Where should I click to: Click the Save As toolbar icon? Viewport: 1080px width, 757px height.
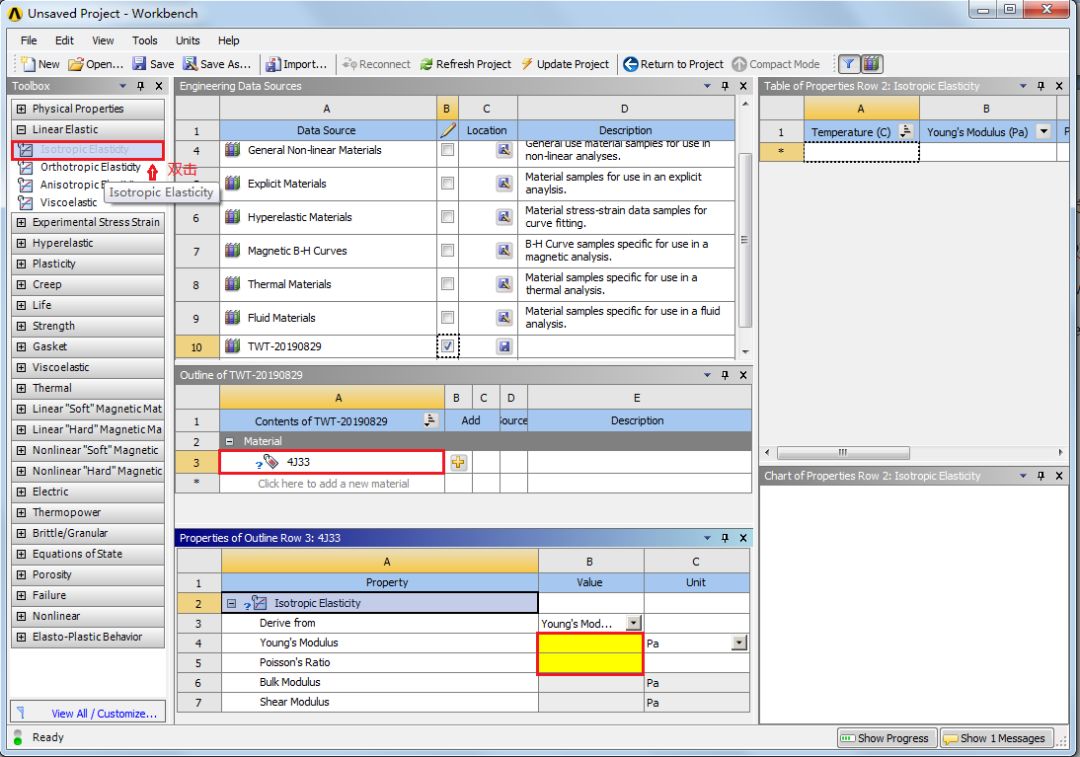pyautogui.click(x=190, y=64)
